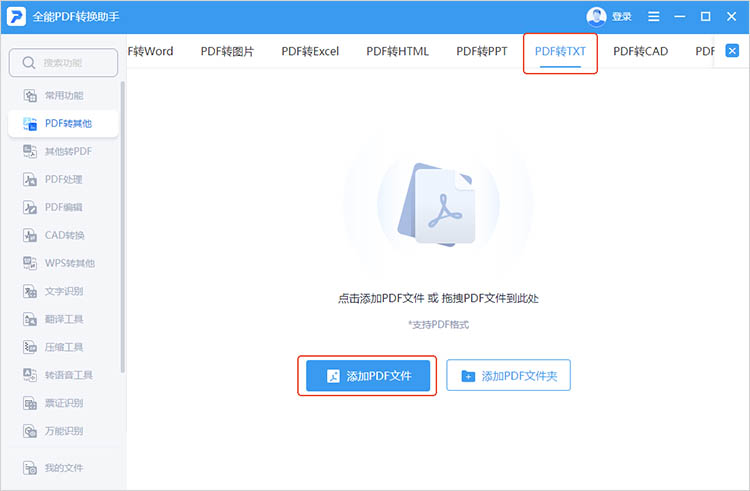This screenshot has height=491, width=750.
Task: Click the search magnifier icon
Action: coord(29,63)
